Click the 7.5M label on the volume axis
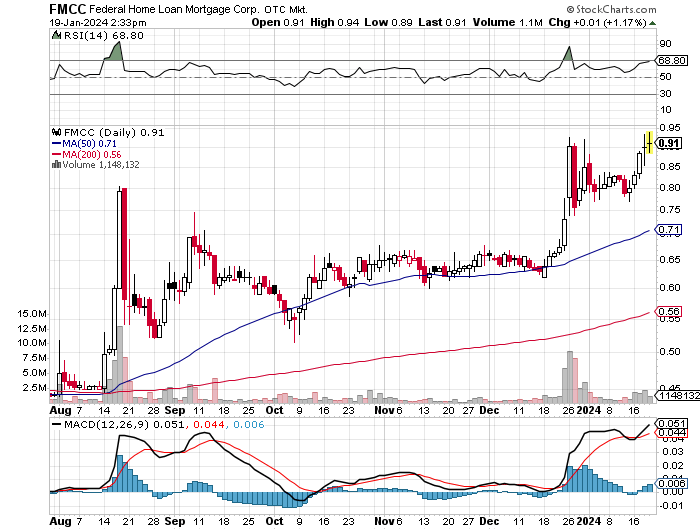 click(x=35, y=358)
